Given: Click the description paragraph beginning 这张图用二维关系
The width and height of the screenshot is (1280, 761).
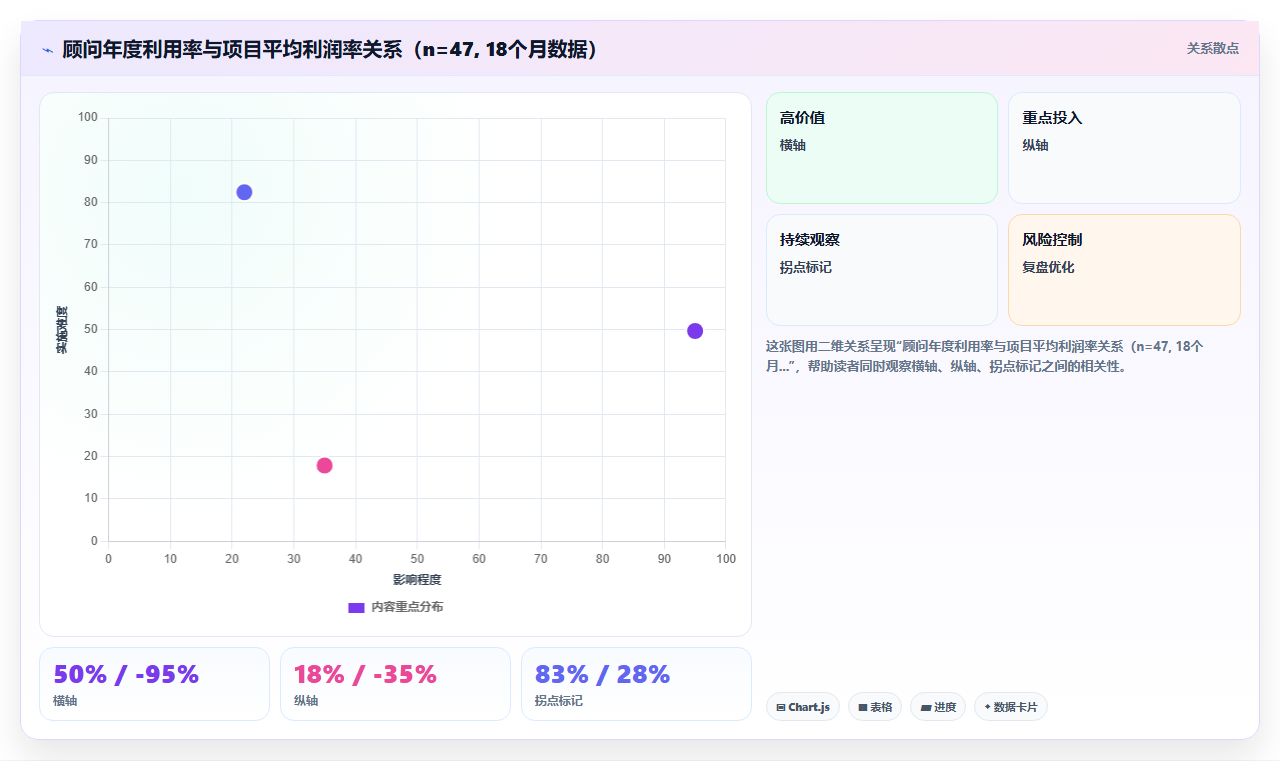Looking at the screenshot, I should pos(985,356).
